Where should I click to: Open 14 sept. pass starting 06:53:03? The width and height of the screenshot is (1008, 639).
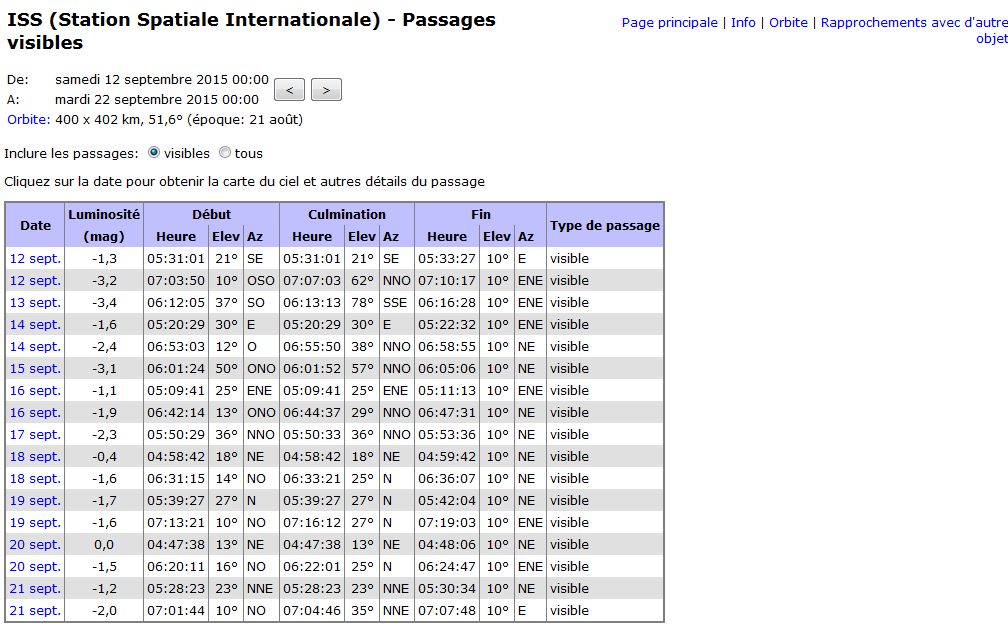point(35,346)
